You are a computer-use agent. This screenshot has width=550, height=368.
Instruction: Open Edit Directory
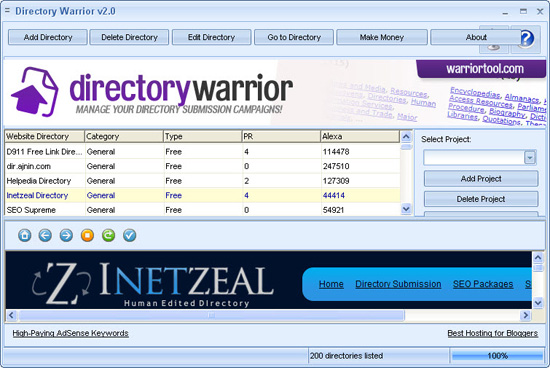212,37
